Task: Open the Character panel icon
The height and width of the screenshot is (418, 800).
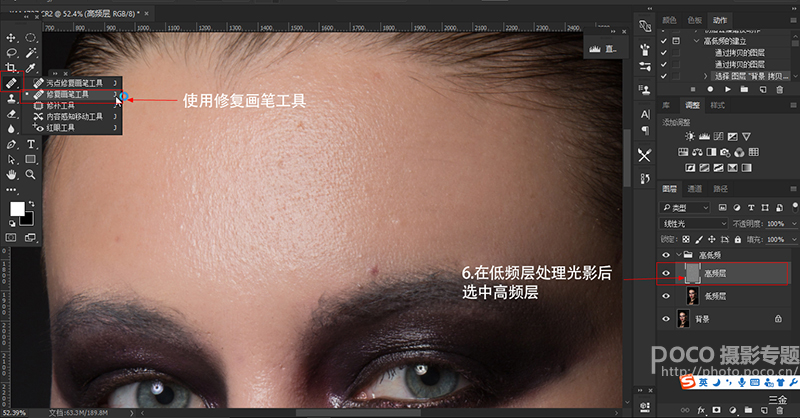Action: tap(645, 114)
